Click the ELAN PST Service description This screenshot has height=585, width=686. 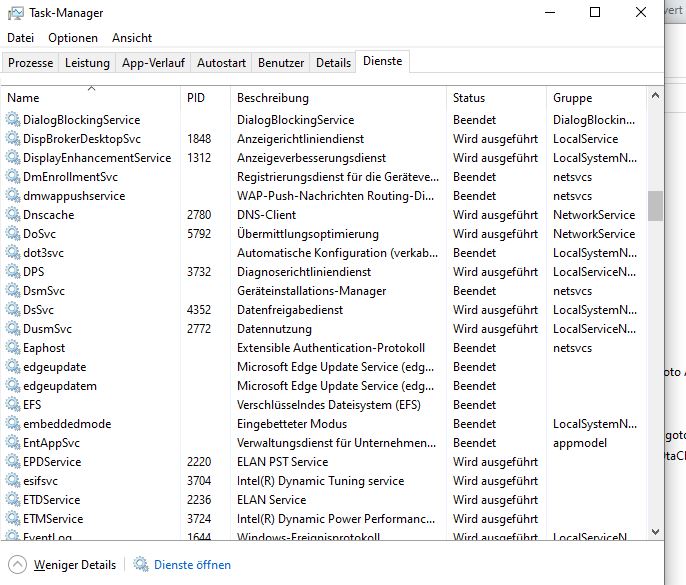pos(283,462)
